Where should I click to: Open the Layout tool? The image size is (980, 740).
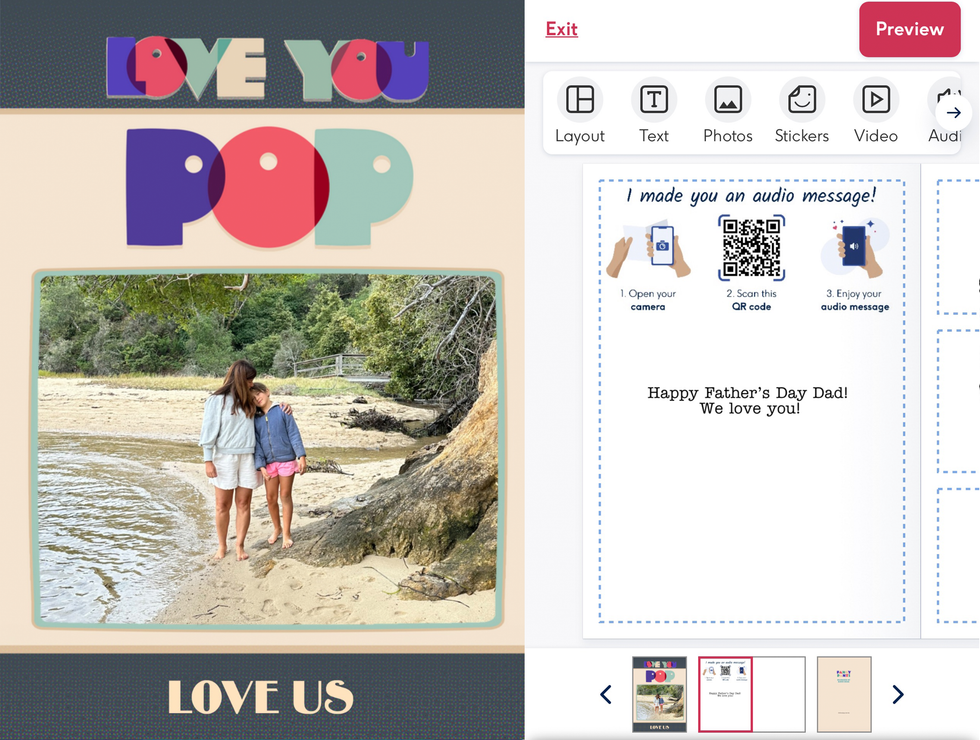click(580, 112)
